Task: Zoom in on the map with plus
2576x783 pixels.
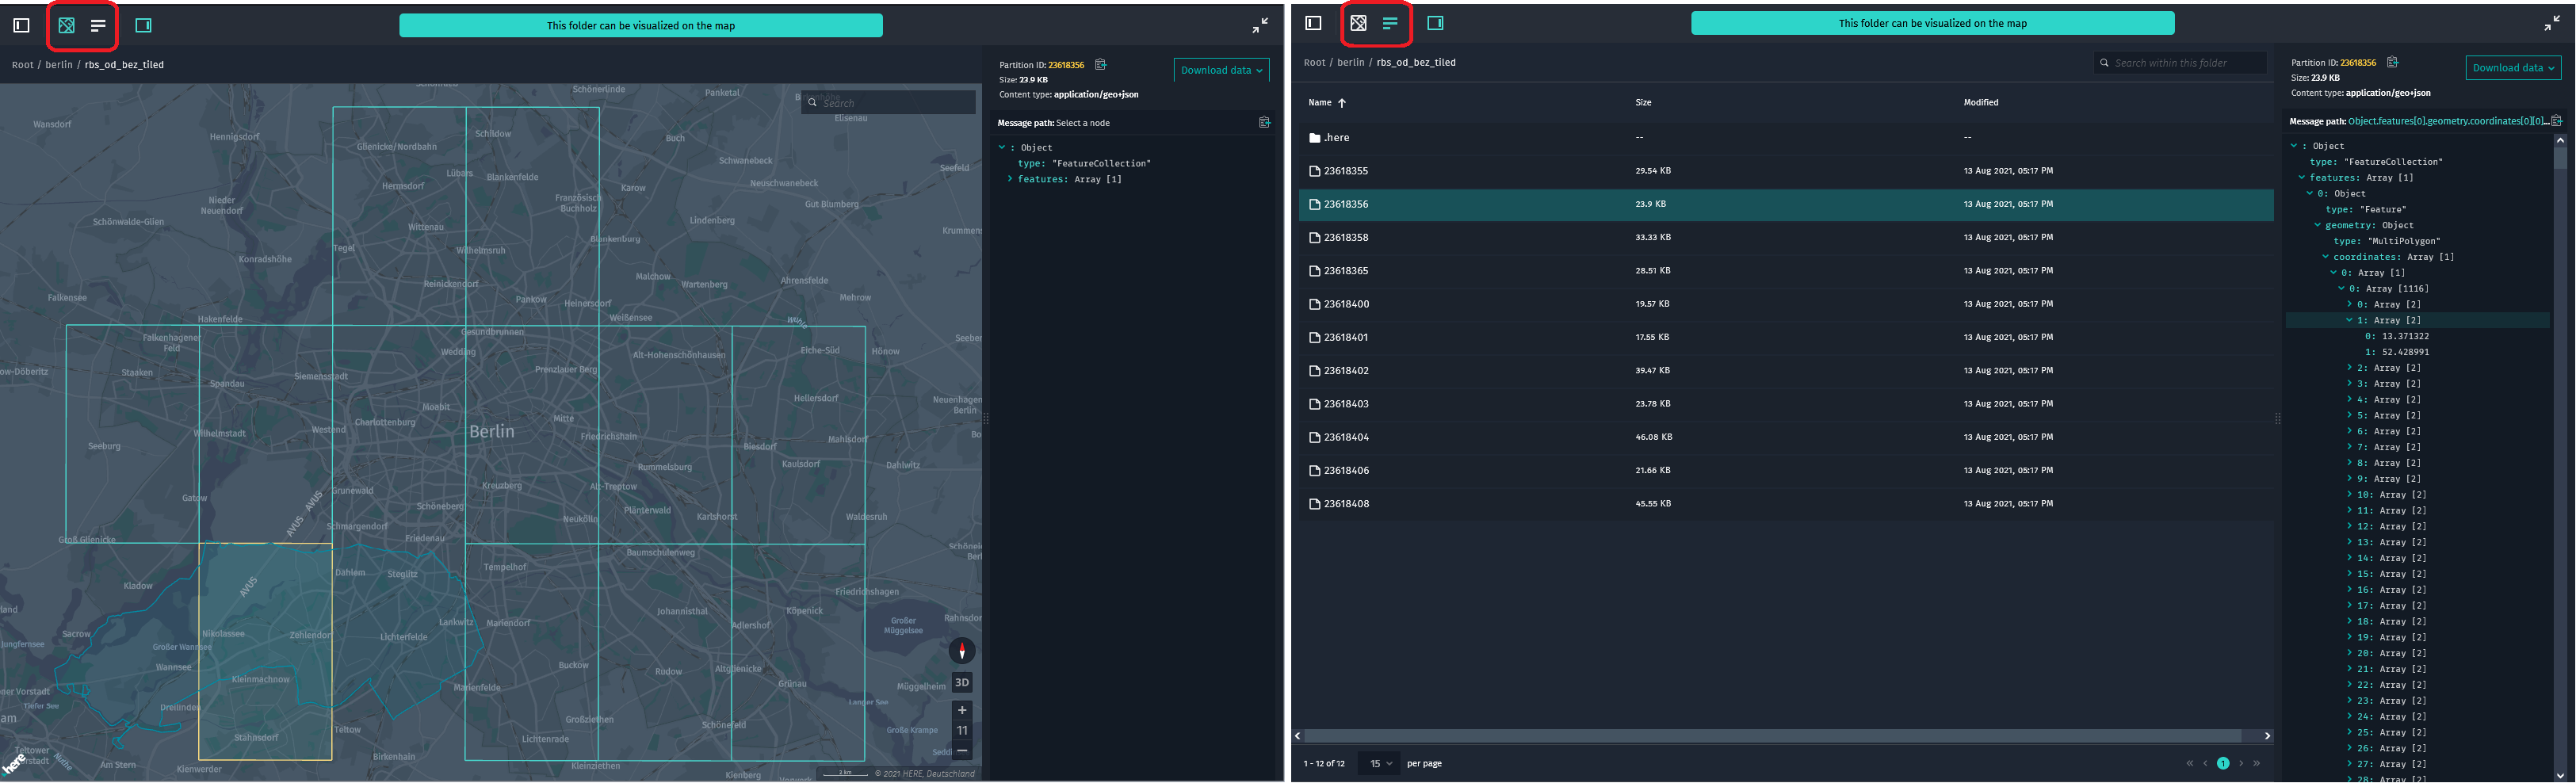Action: point(962,711)
